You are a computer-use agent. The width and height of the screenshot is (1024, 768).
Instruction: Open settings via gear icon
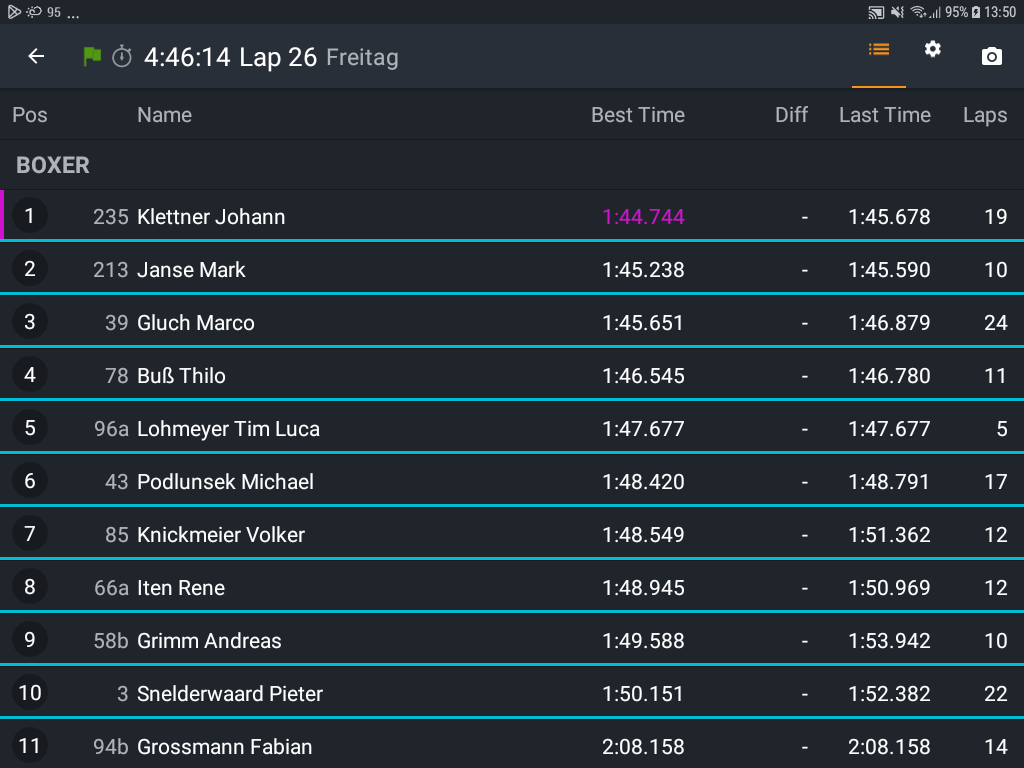pyautogui.click(x=933, y=50)
